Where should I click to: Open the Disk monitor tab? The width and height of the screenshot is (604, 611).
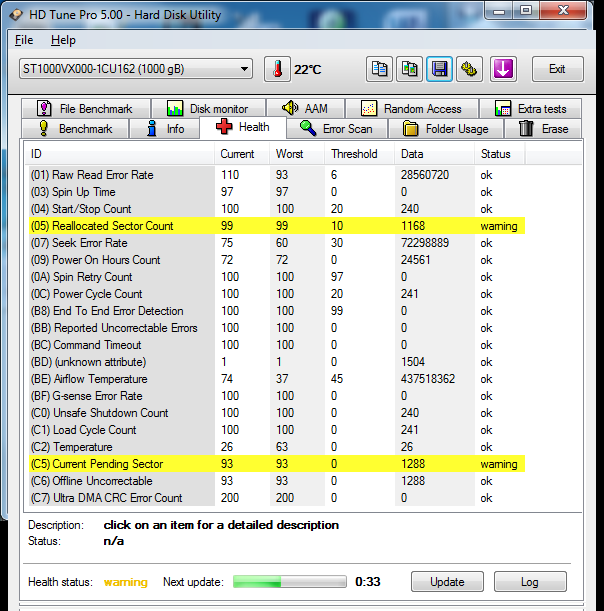(208, 109)
